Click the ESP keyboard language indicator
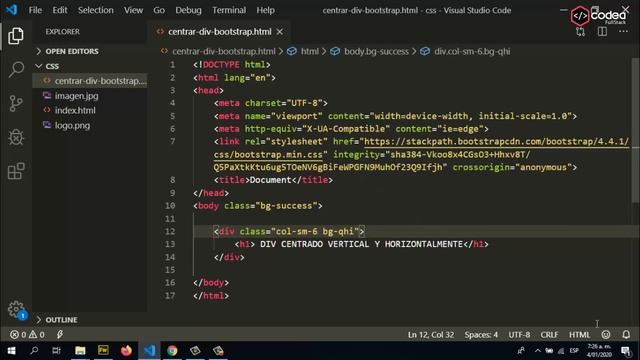This screenshot has width=640, height=360. (x=574, y=351)
